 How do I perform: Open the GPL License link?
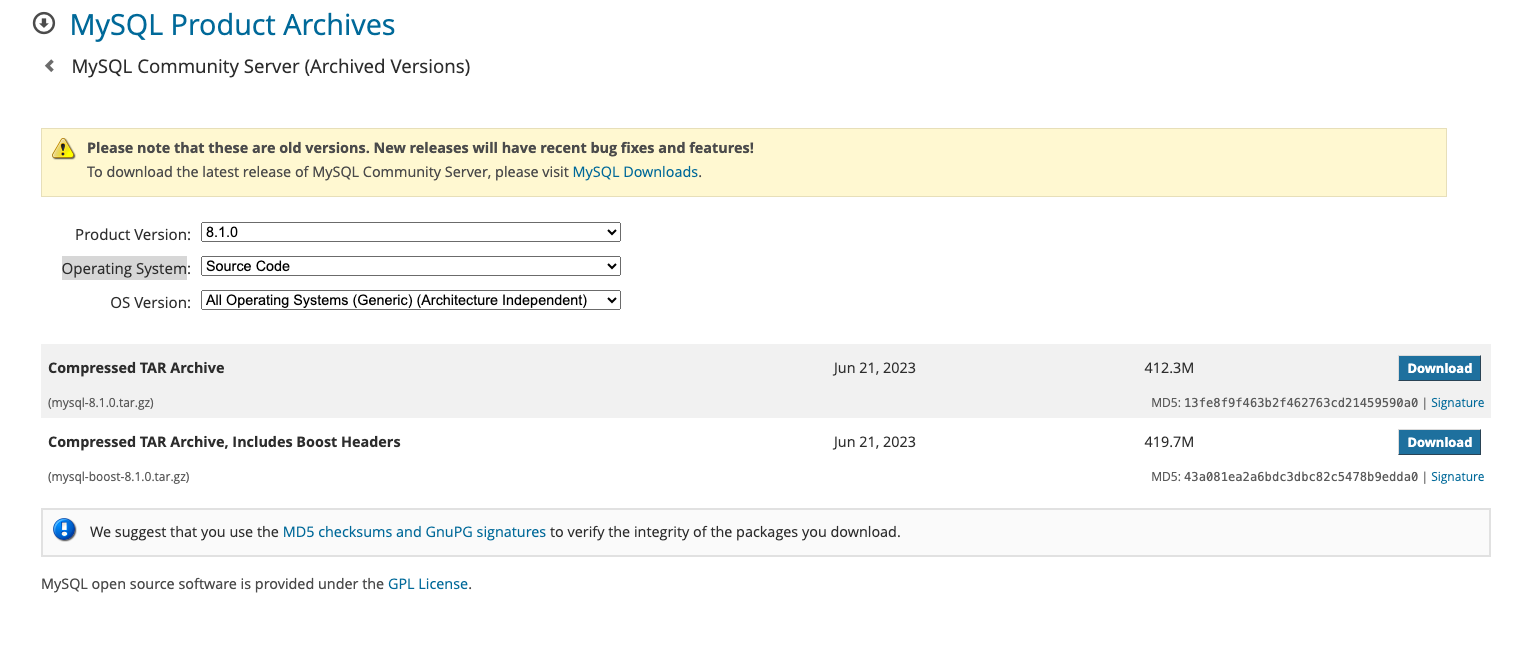pyautogui.click(x=428, y=584)
